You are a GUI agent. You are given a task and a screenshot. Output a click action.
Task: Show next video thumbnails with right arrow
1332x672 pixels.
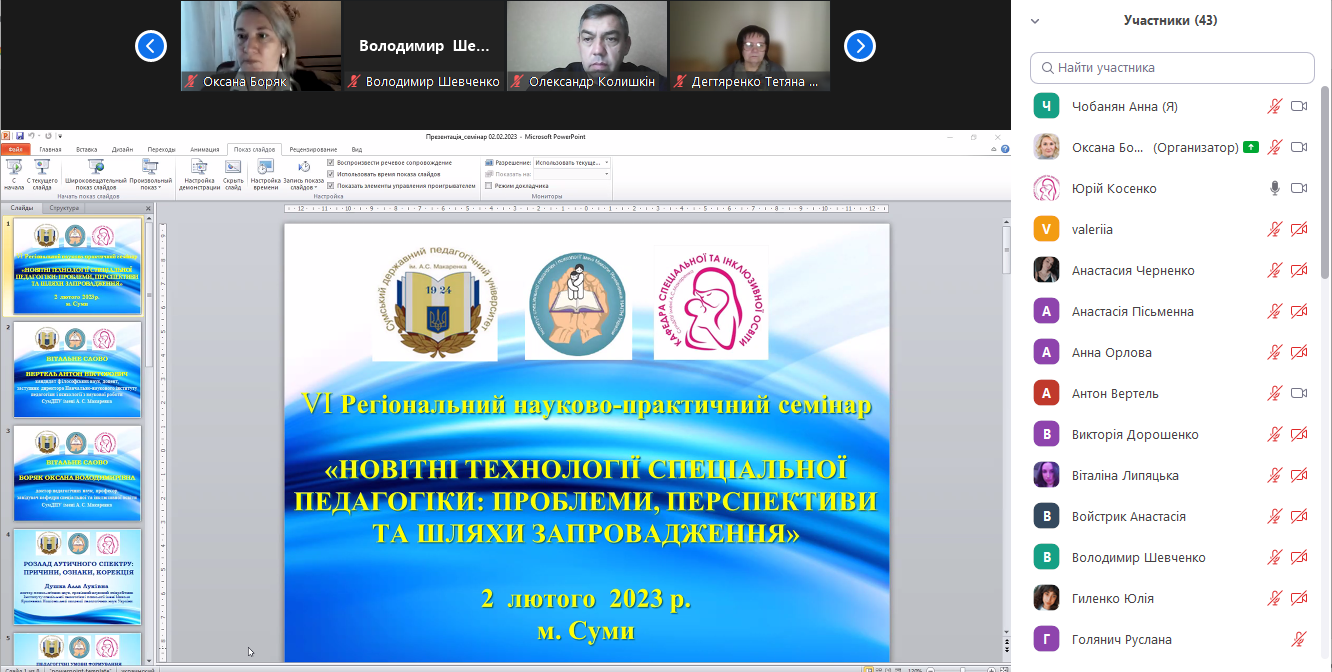tap(860, 46)
